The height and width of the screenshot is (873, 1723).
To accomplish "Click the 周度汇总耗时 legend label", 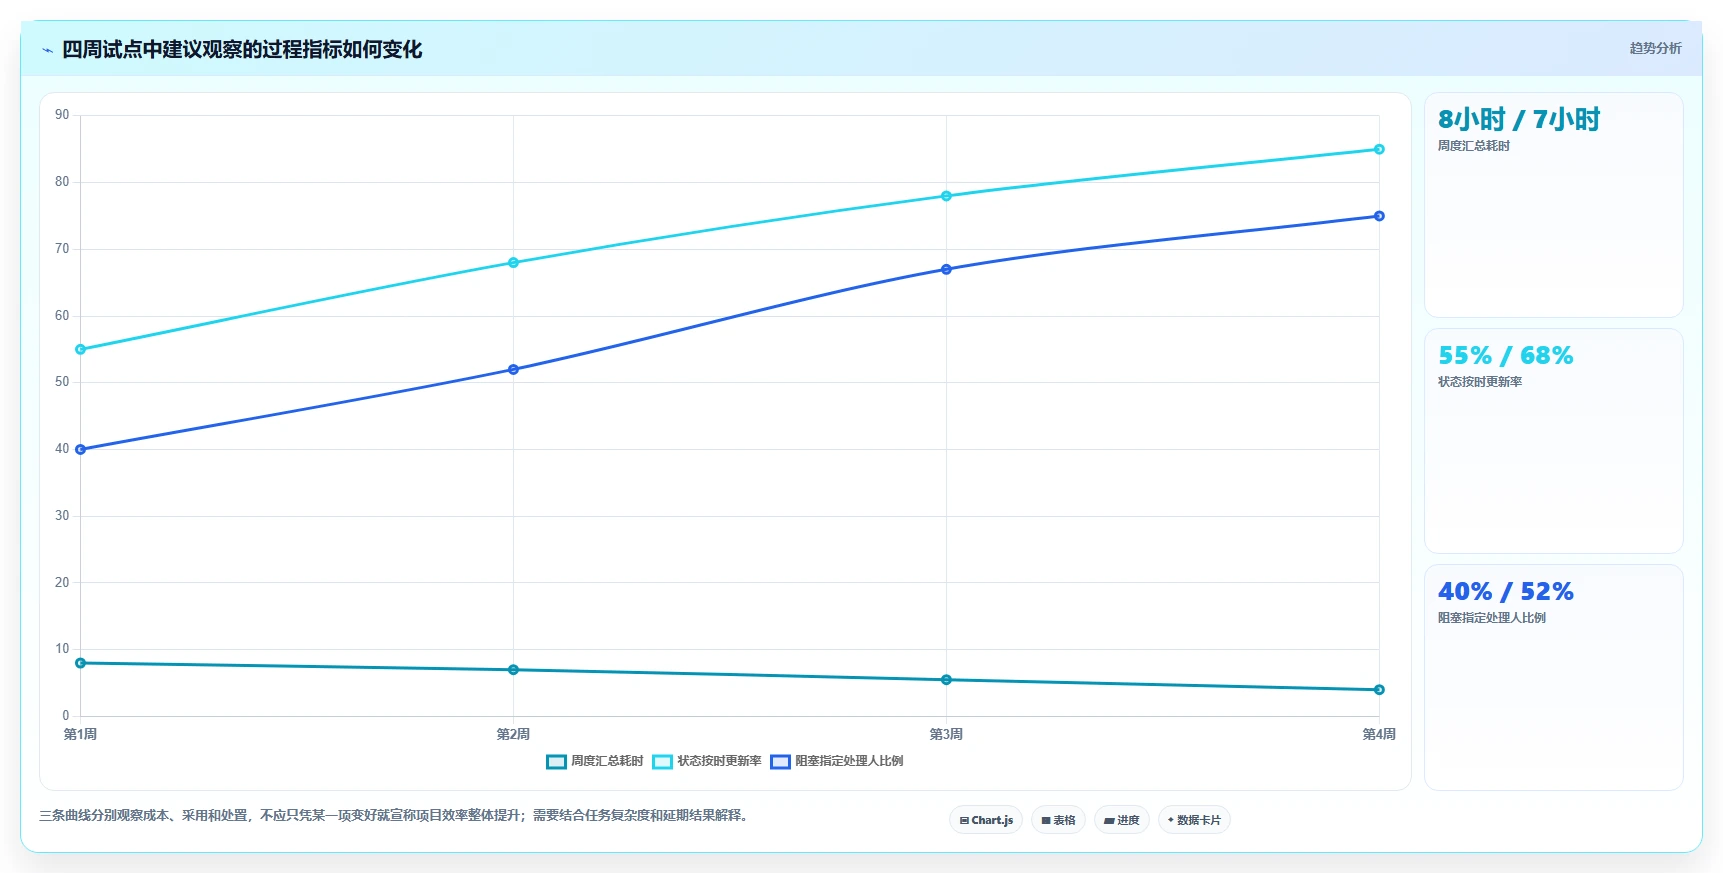I will click(x=607, y=761).
